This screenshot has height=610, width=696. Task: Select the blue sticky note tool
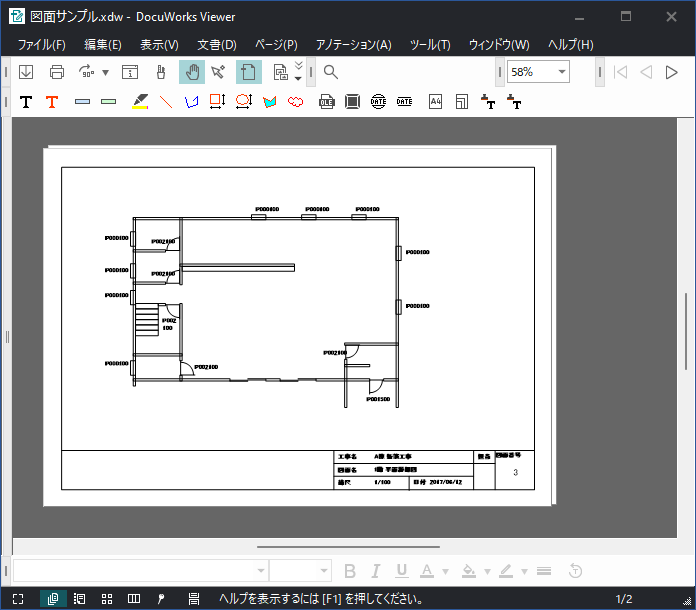tap(83, 102)
